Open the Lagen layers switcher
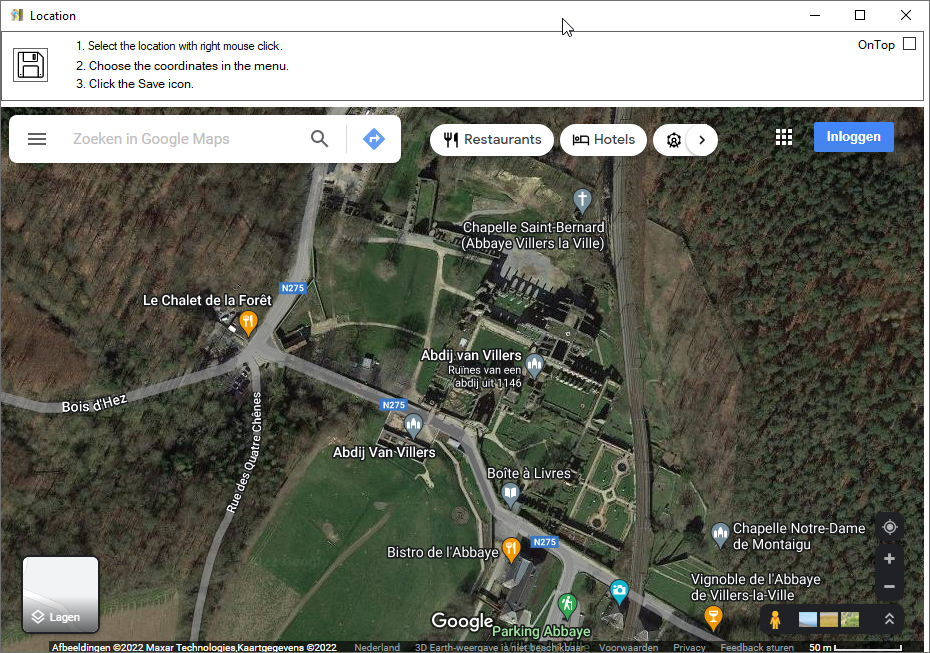Image resolution: width=930 pixels, height=653 pixels. coord(60,594)
